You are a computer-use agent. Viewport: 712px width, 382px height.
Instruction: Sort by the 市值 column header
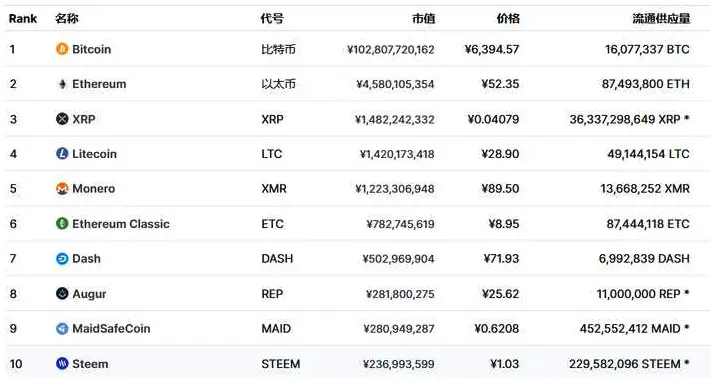click(423, 19)
